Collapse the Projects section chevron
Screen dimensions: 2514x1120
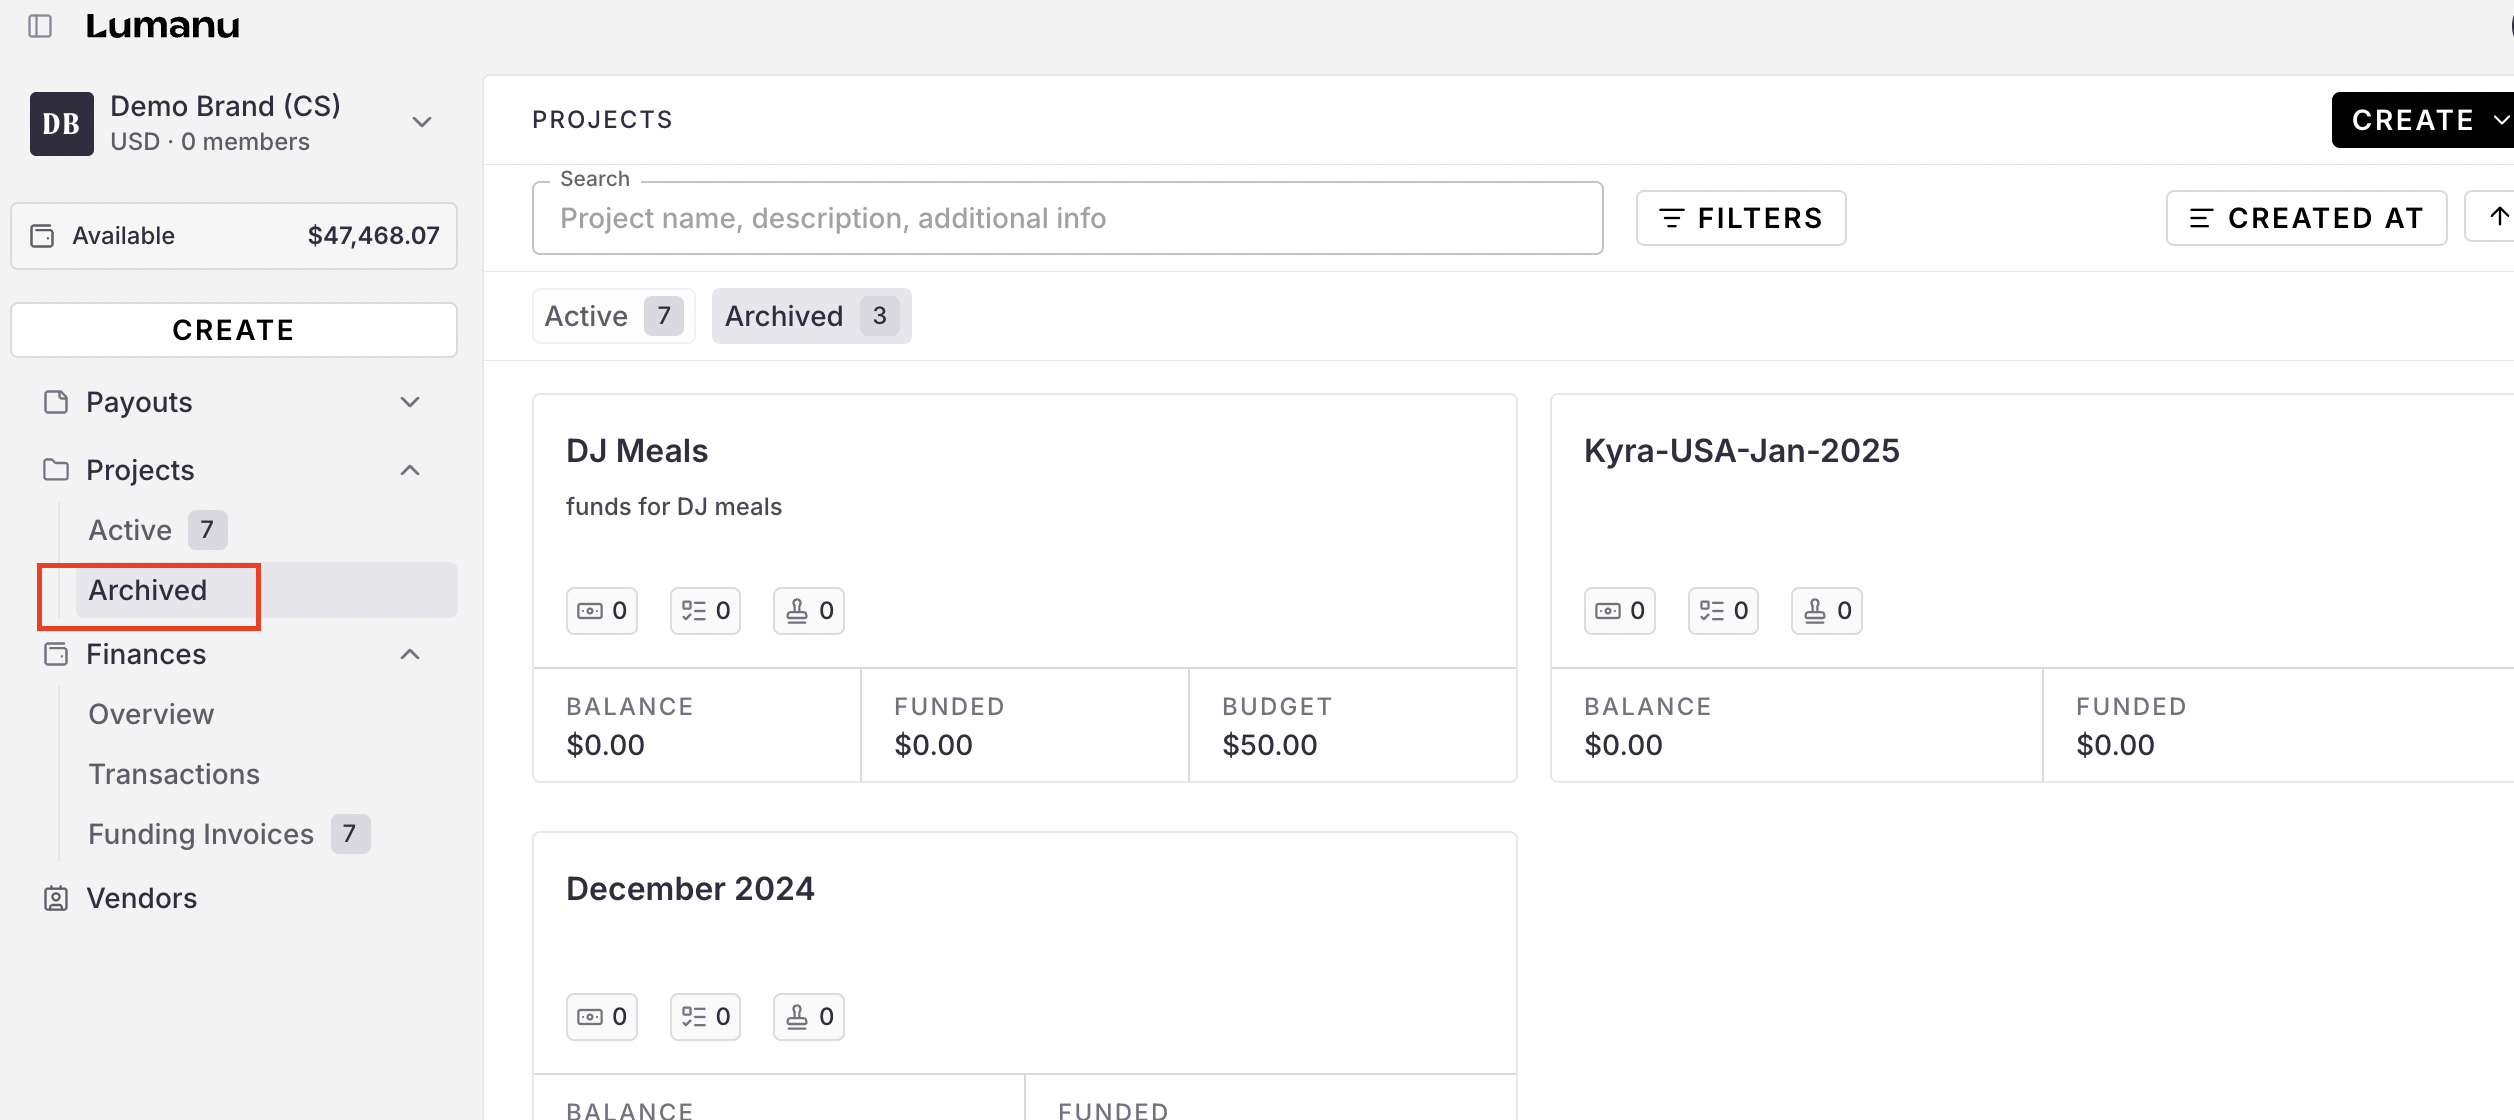pos(410,470)
